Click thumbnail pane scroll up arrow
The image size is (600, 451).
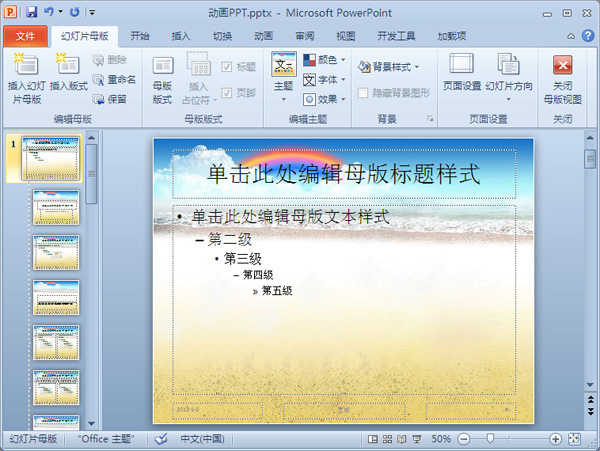pos(91,137)
